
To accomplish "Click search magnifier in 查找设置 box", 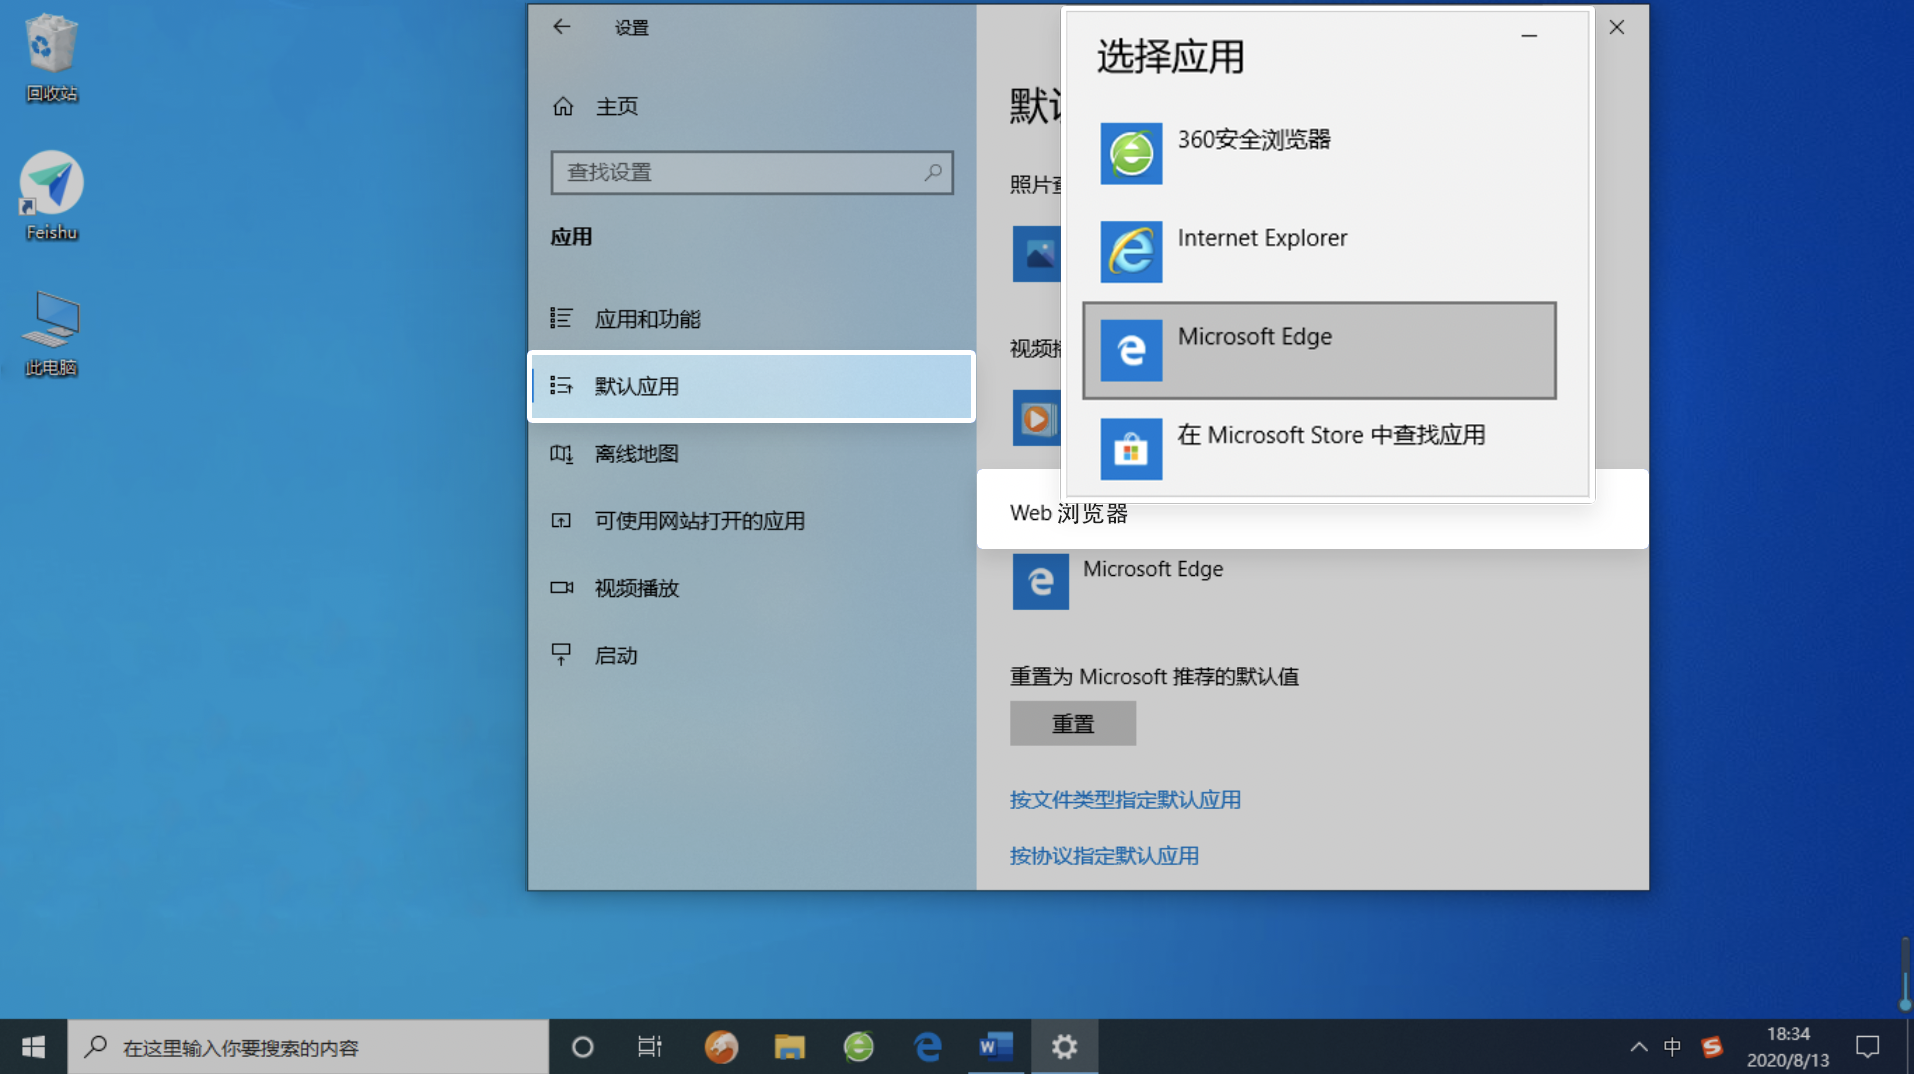I will pos(933,172).
